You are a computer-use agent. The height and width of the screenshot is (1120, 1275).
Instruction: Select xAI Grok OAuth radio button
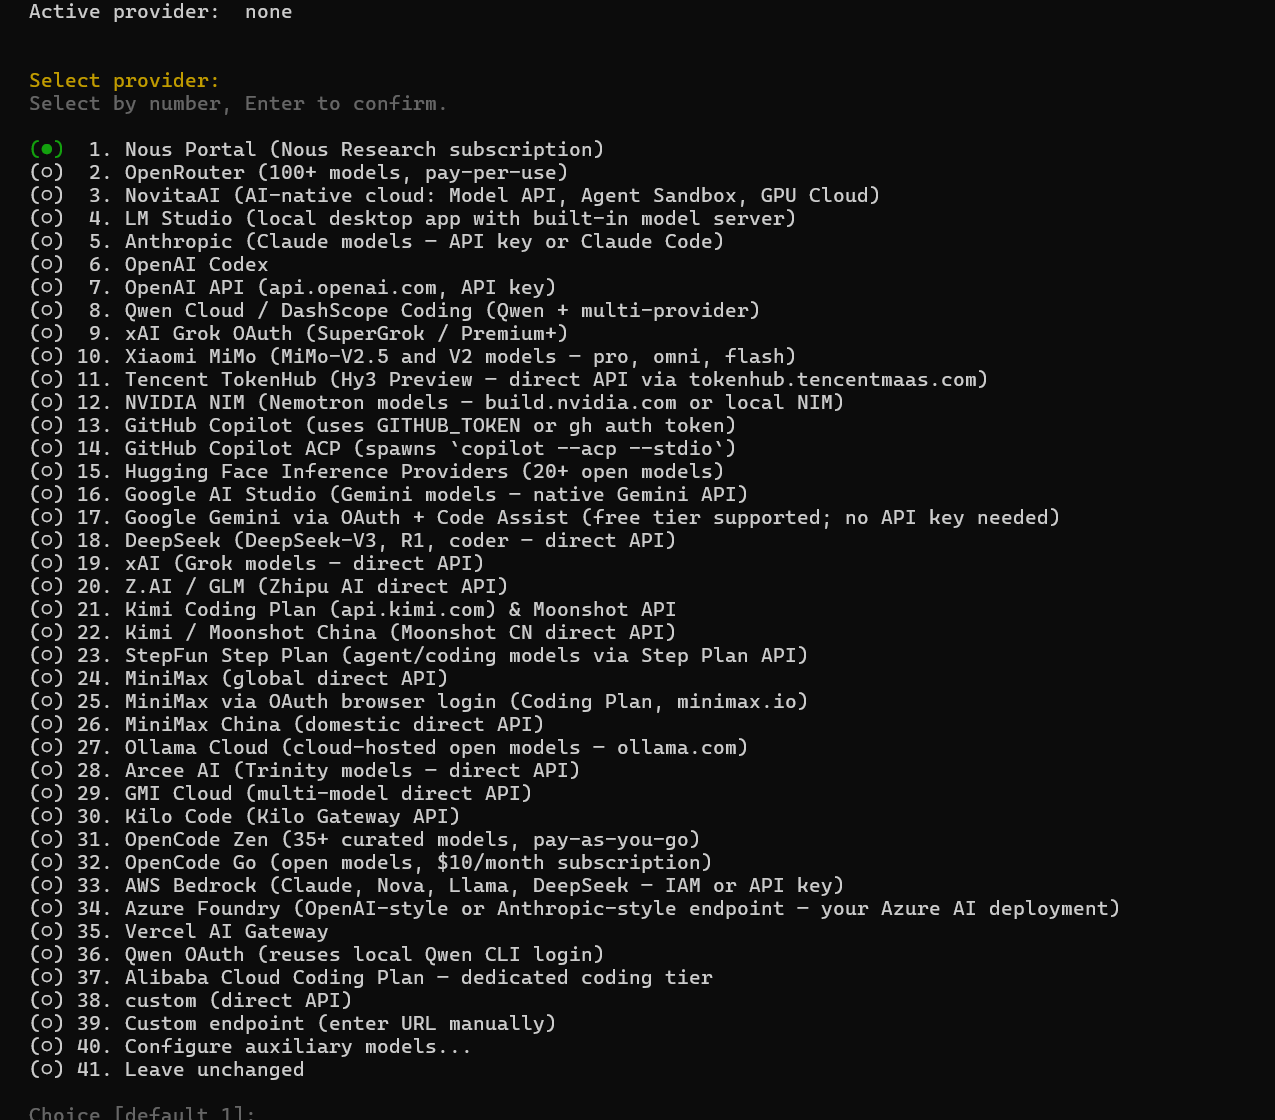point(47,333)
